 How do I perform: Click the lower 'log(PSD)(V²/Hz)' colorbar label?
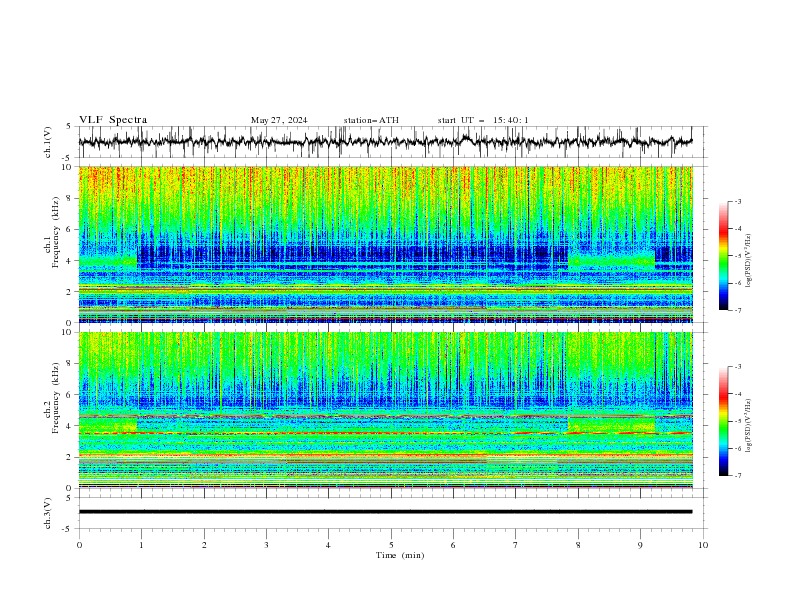click(x=750, y=426)
